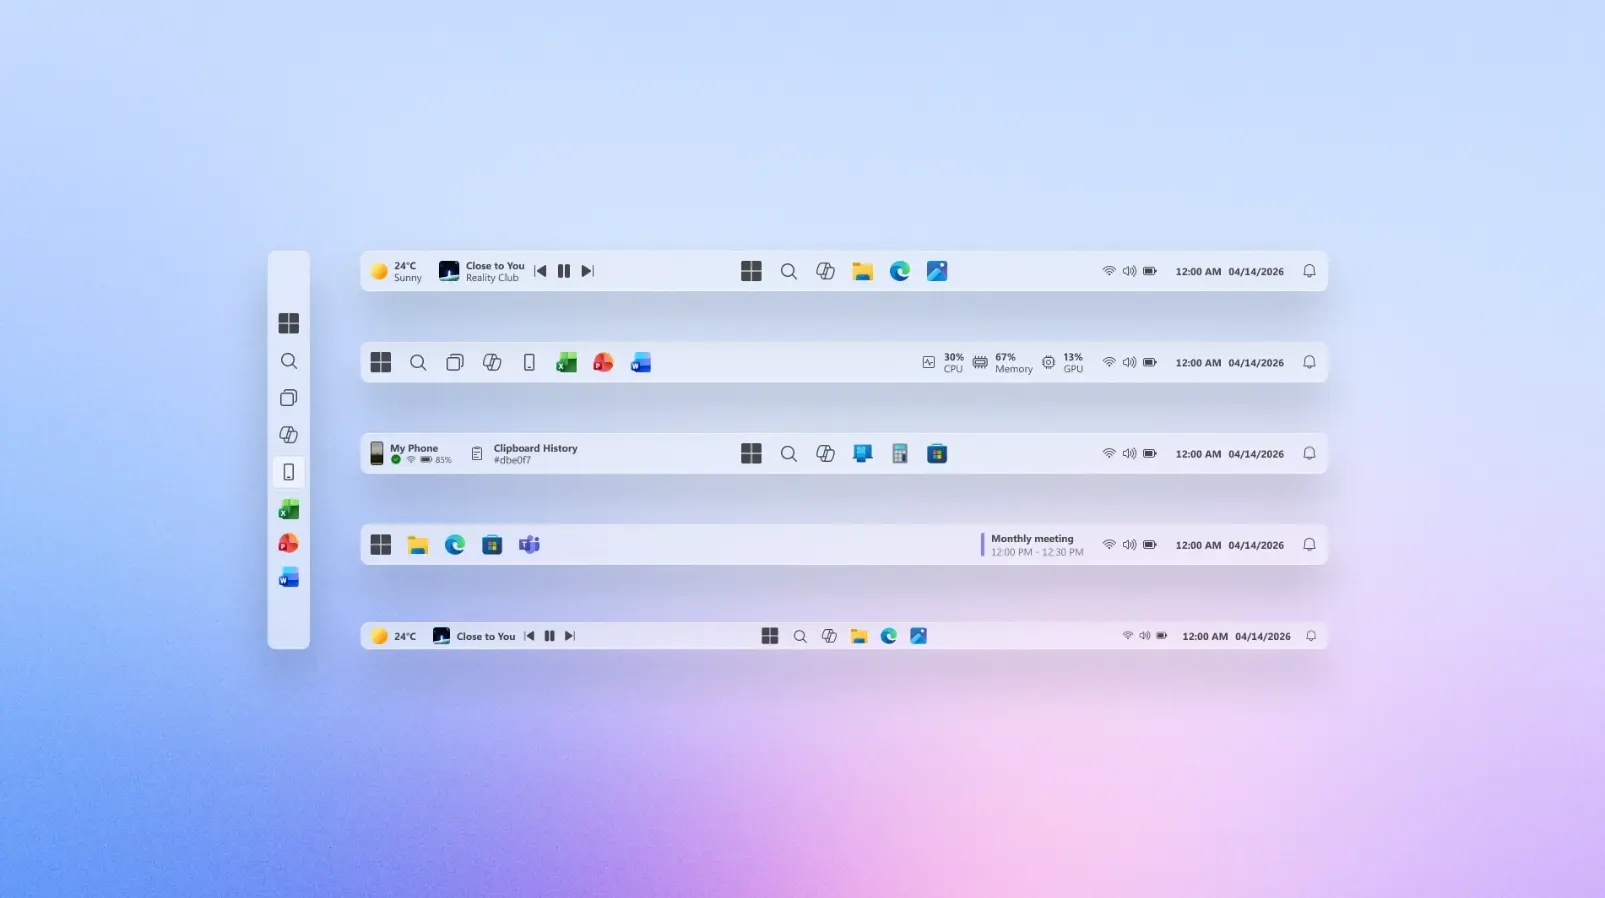
Task: Open the My Phone 85% widget
Action: (411, 454)
